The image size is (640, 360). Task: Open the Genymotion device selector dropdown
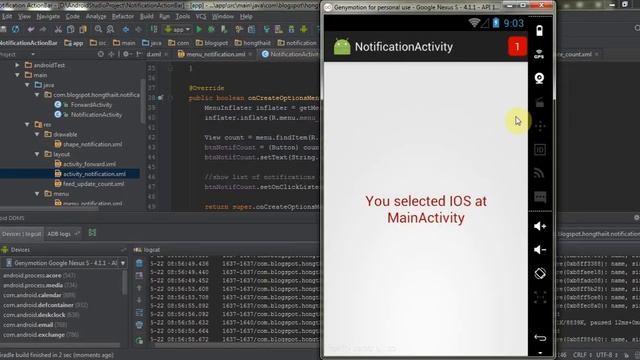click(x=64, y=263)
